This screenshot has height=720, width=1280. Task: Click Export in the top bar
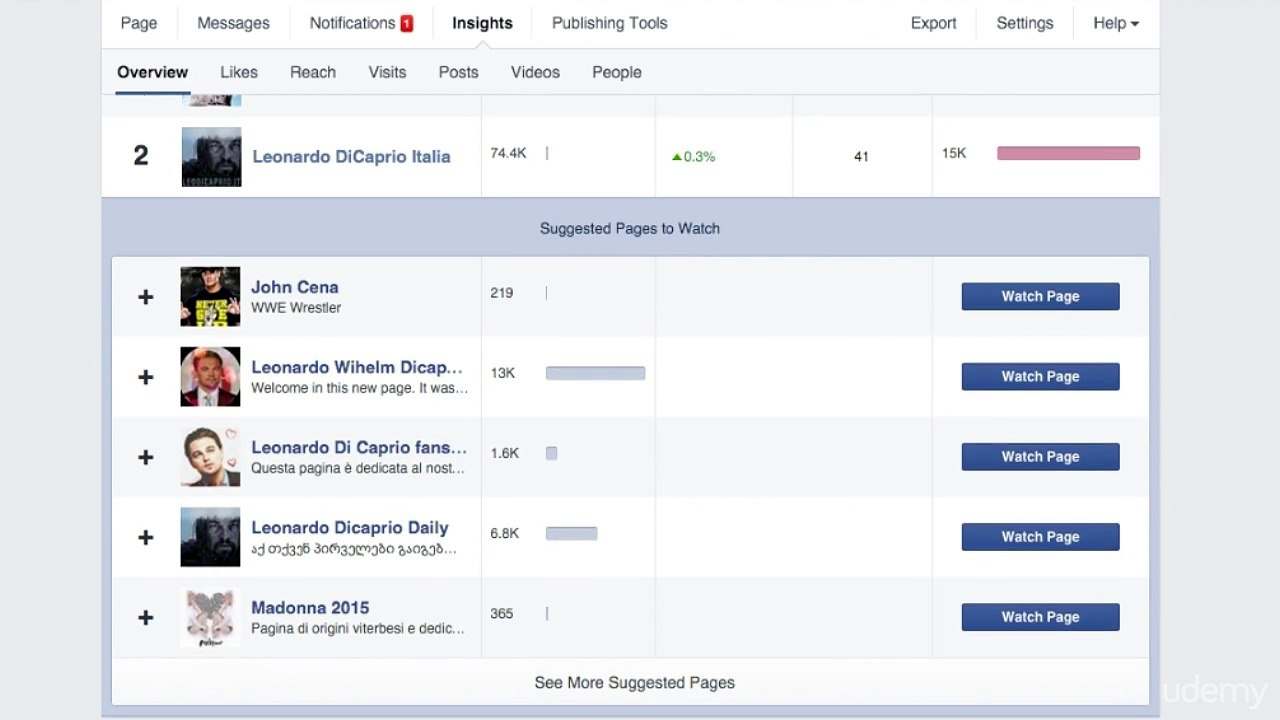(x=934, y=23)
